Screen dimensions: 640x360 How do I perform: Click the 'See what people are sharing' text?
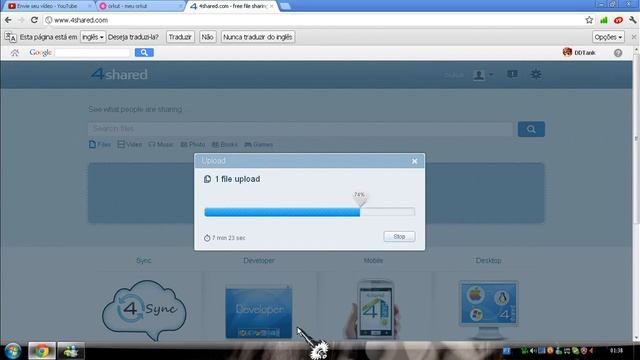[135, 109]
